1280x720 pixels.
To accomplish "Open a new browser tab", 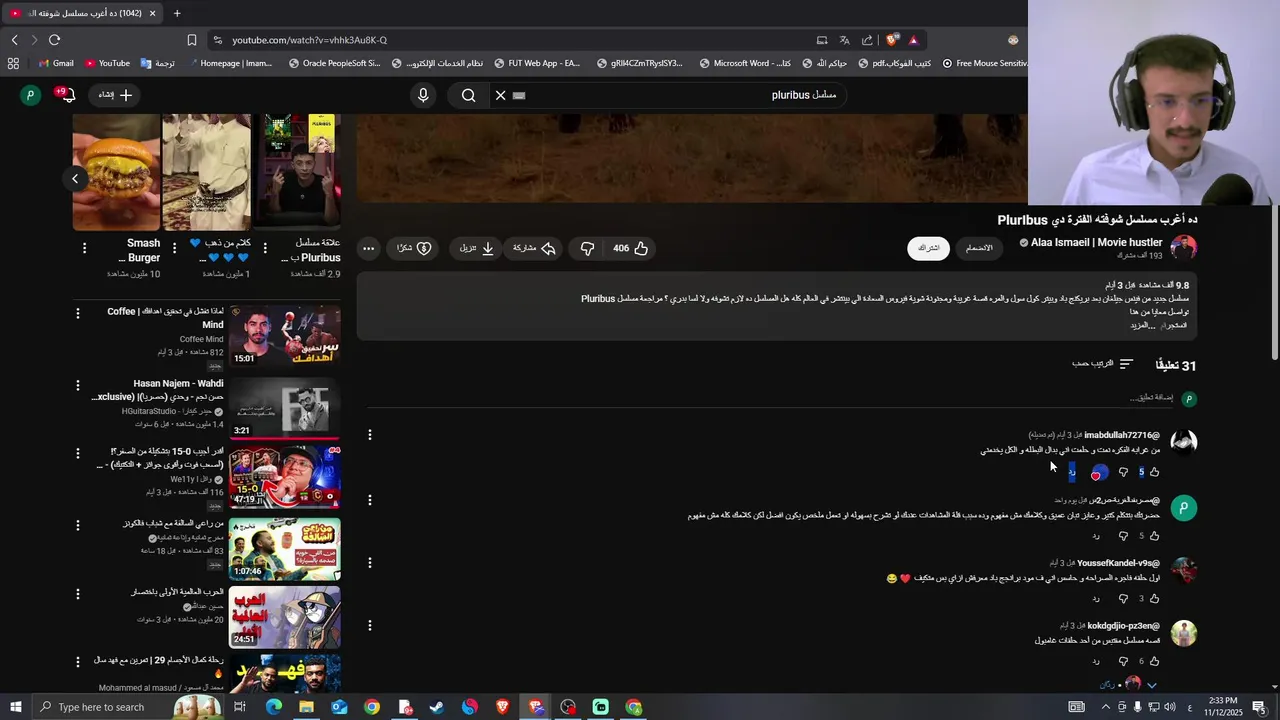I will (177, 13).
